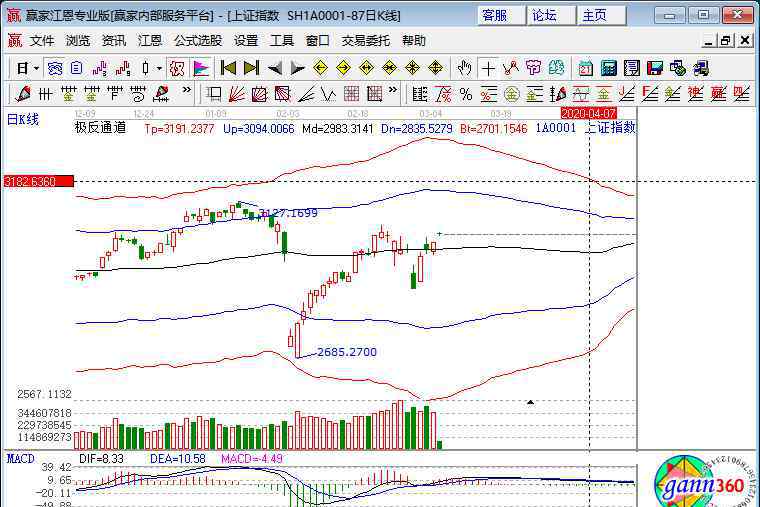Select the zigzag line-with-points tool
760x507 pixels.
pyautogui.click(x=511, y=68)
